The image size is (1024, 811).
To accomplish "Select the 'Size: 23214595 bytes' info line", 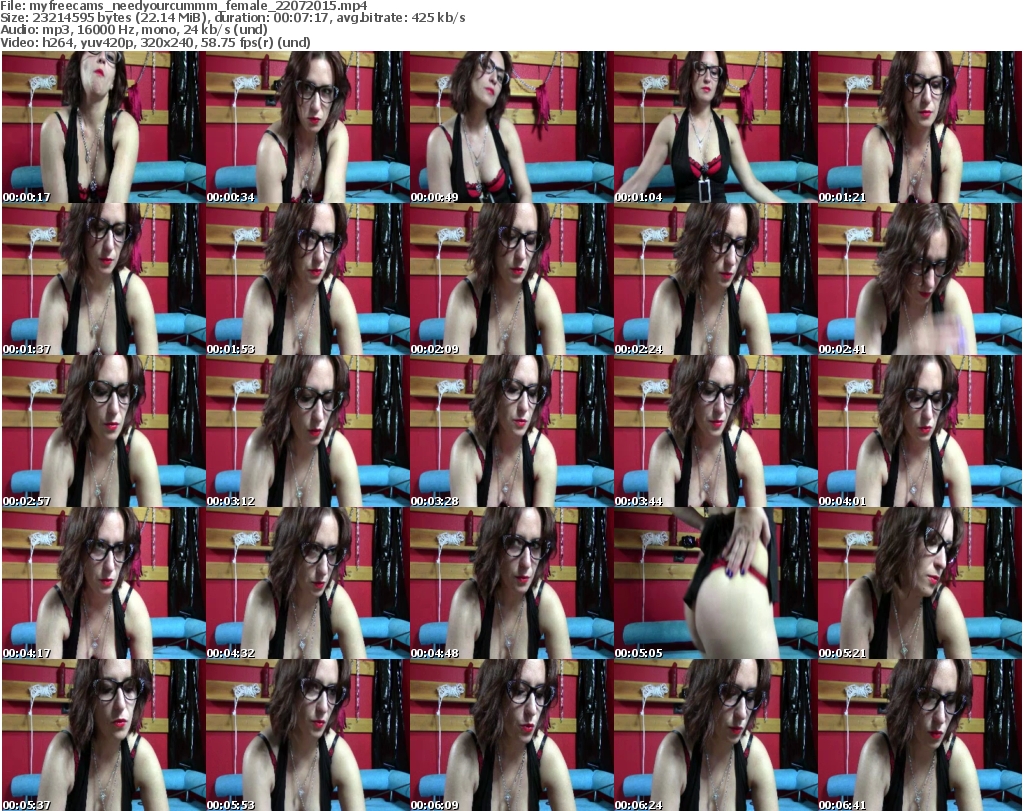I will pos(232,18).
